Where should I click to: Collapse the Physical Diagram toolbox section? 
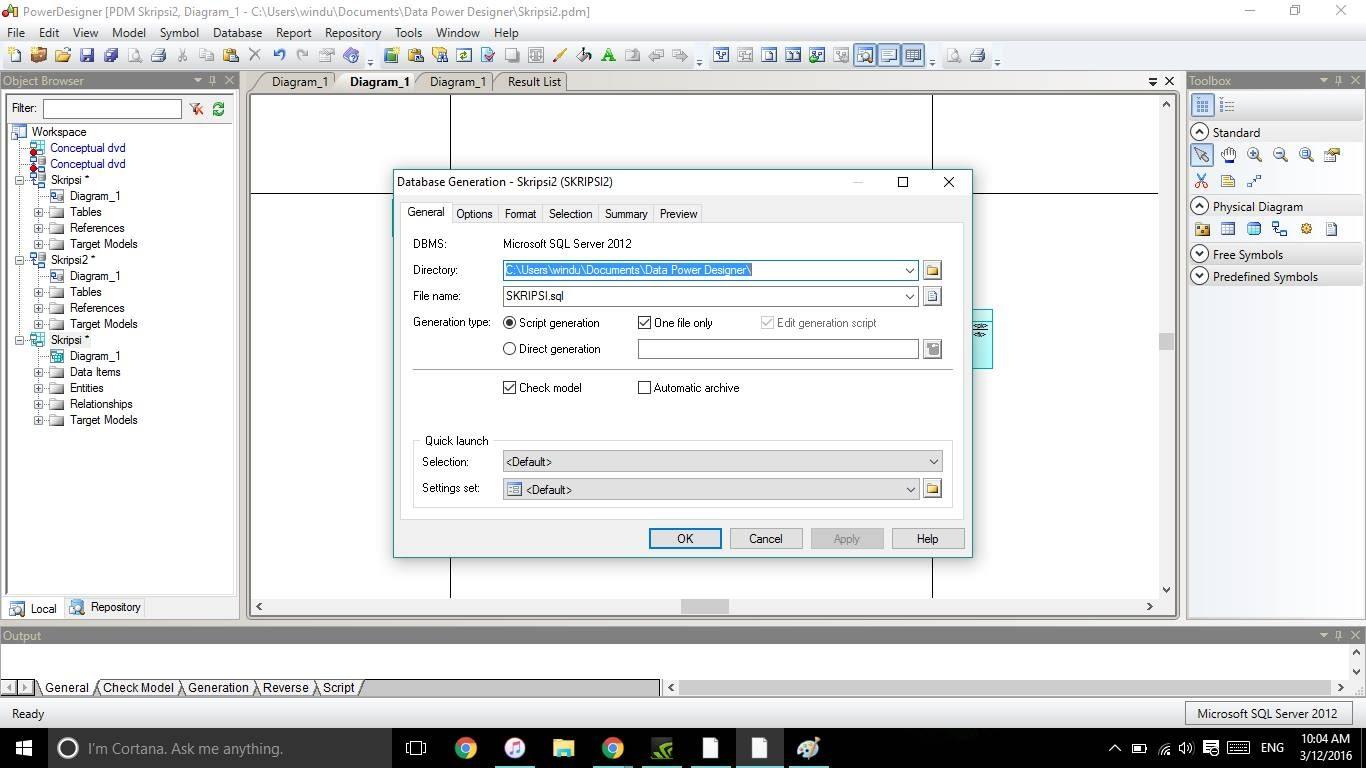1199,206
